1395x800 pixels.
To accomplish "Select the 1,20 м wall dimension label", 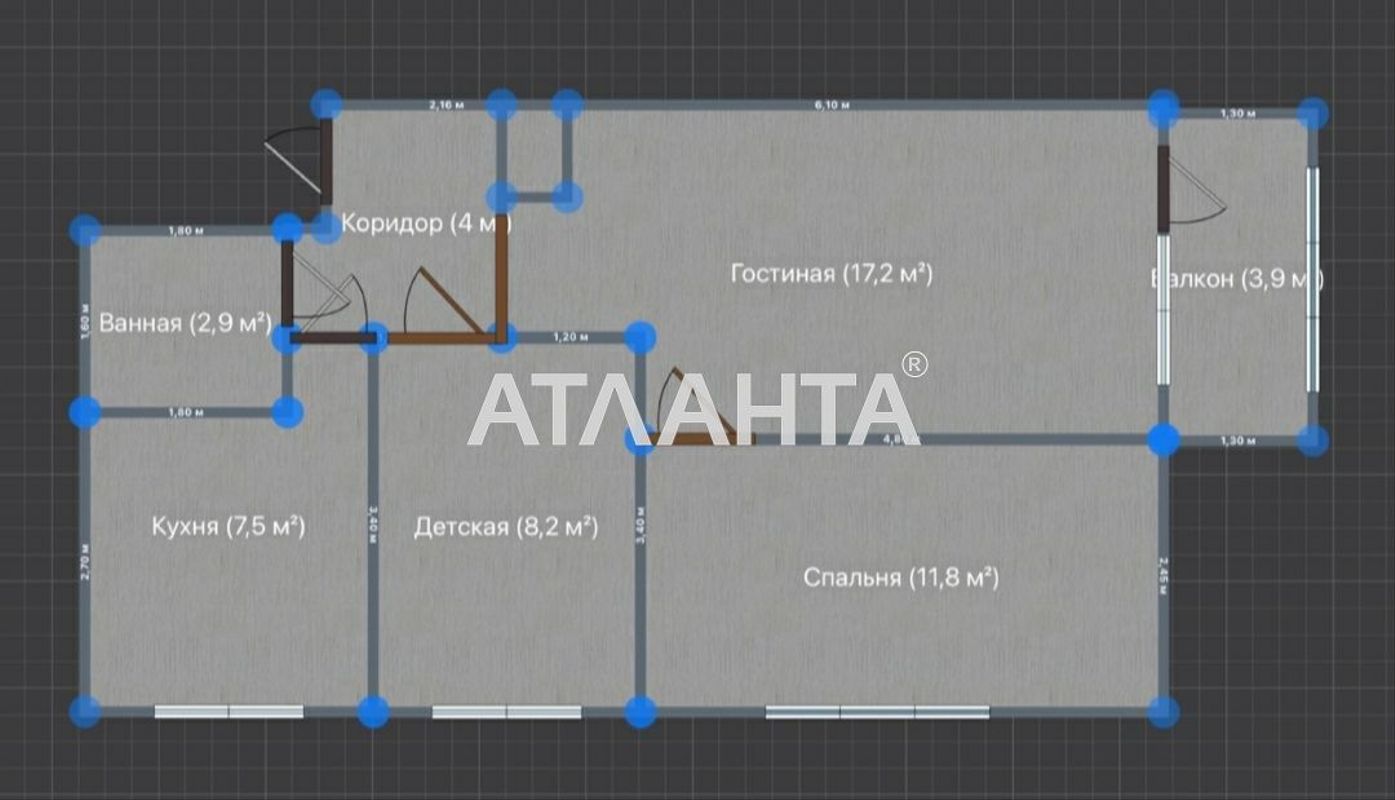I will 569,338.
